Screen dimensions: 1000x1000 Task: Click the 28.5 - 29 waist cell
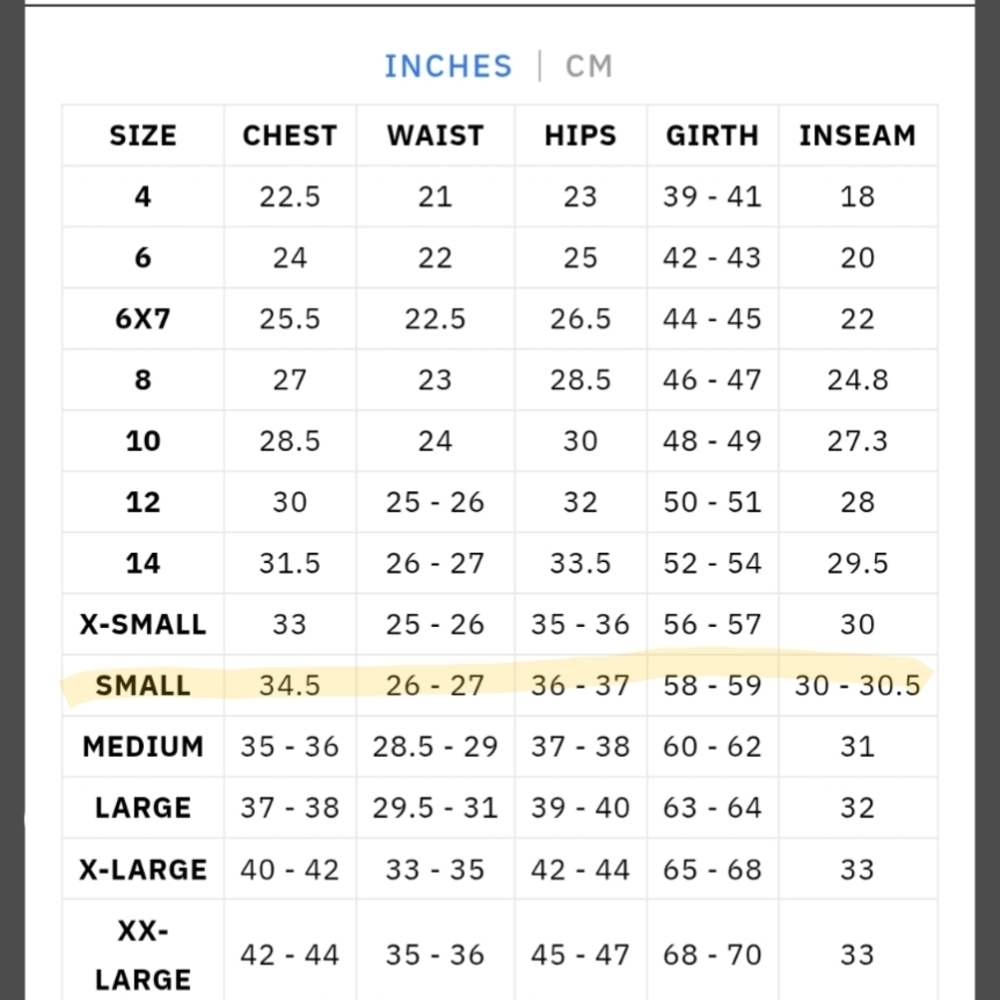[435, 747]
